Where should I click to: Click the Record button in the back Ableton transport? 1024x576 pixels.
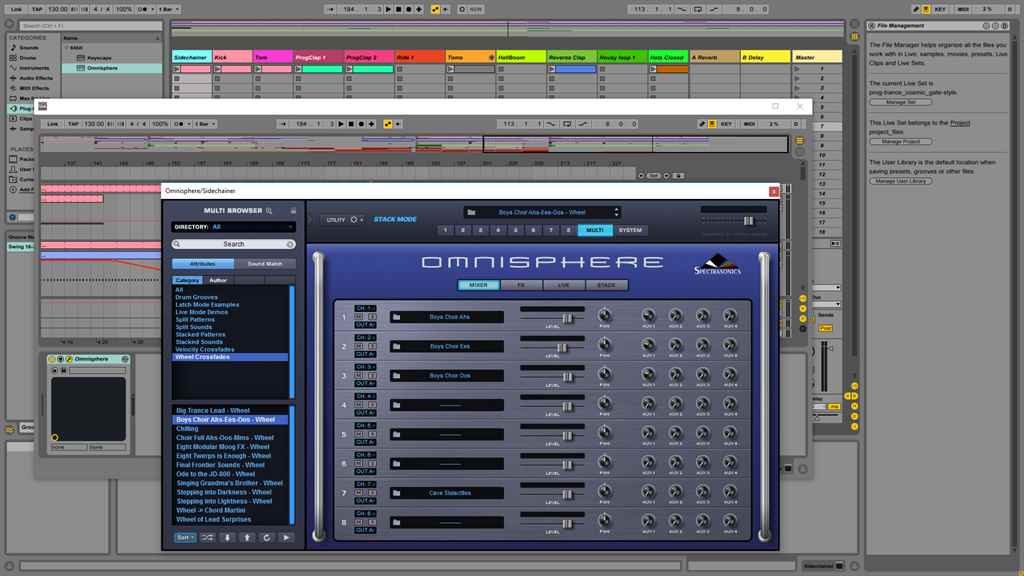coord(409,10)
